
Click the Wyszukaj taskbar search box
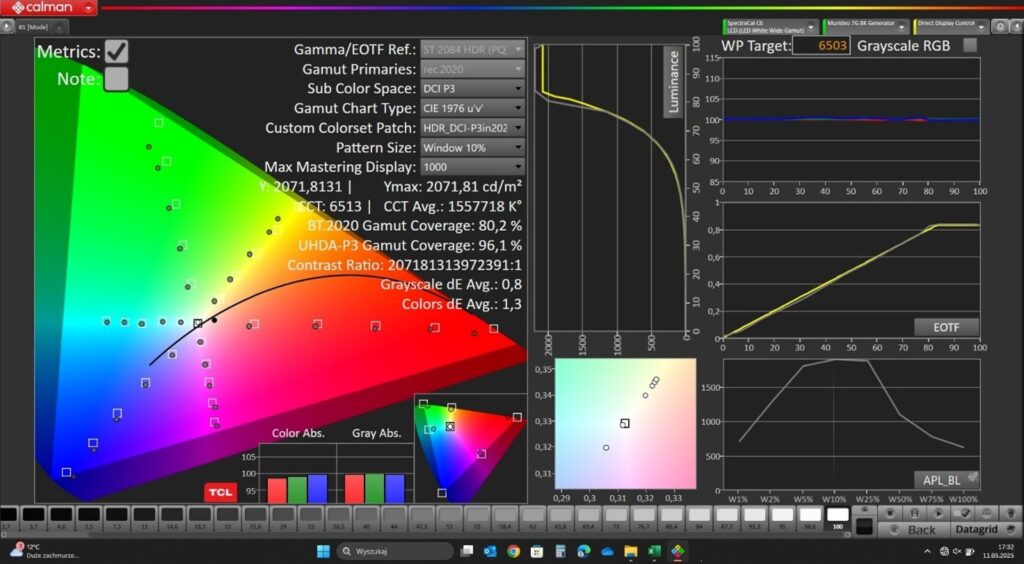pos(395,552)
